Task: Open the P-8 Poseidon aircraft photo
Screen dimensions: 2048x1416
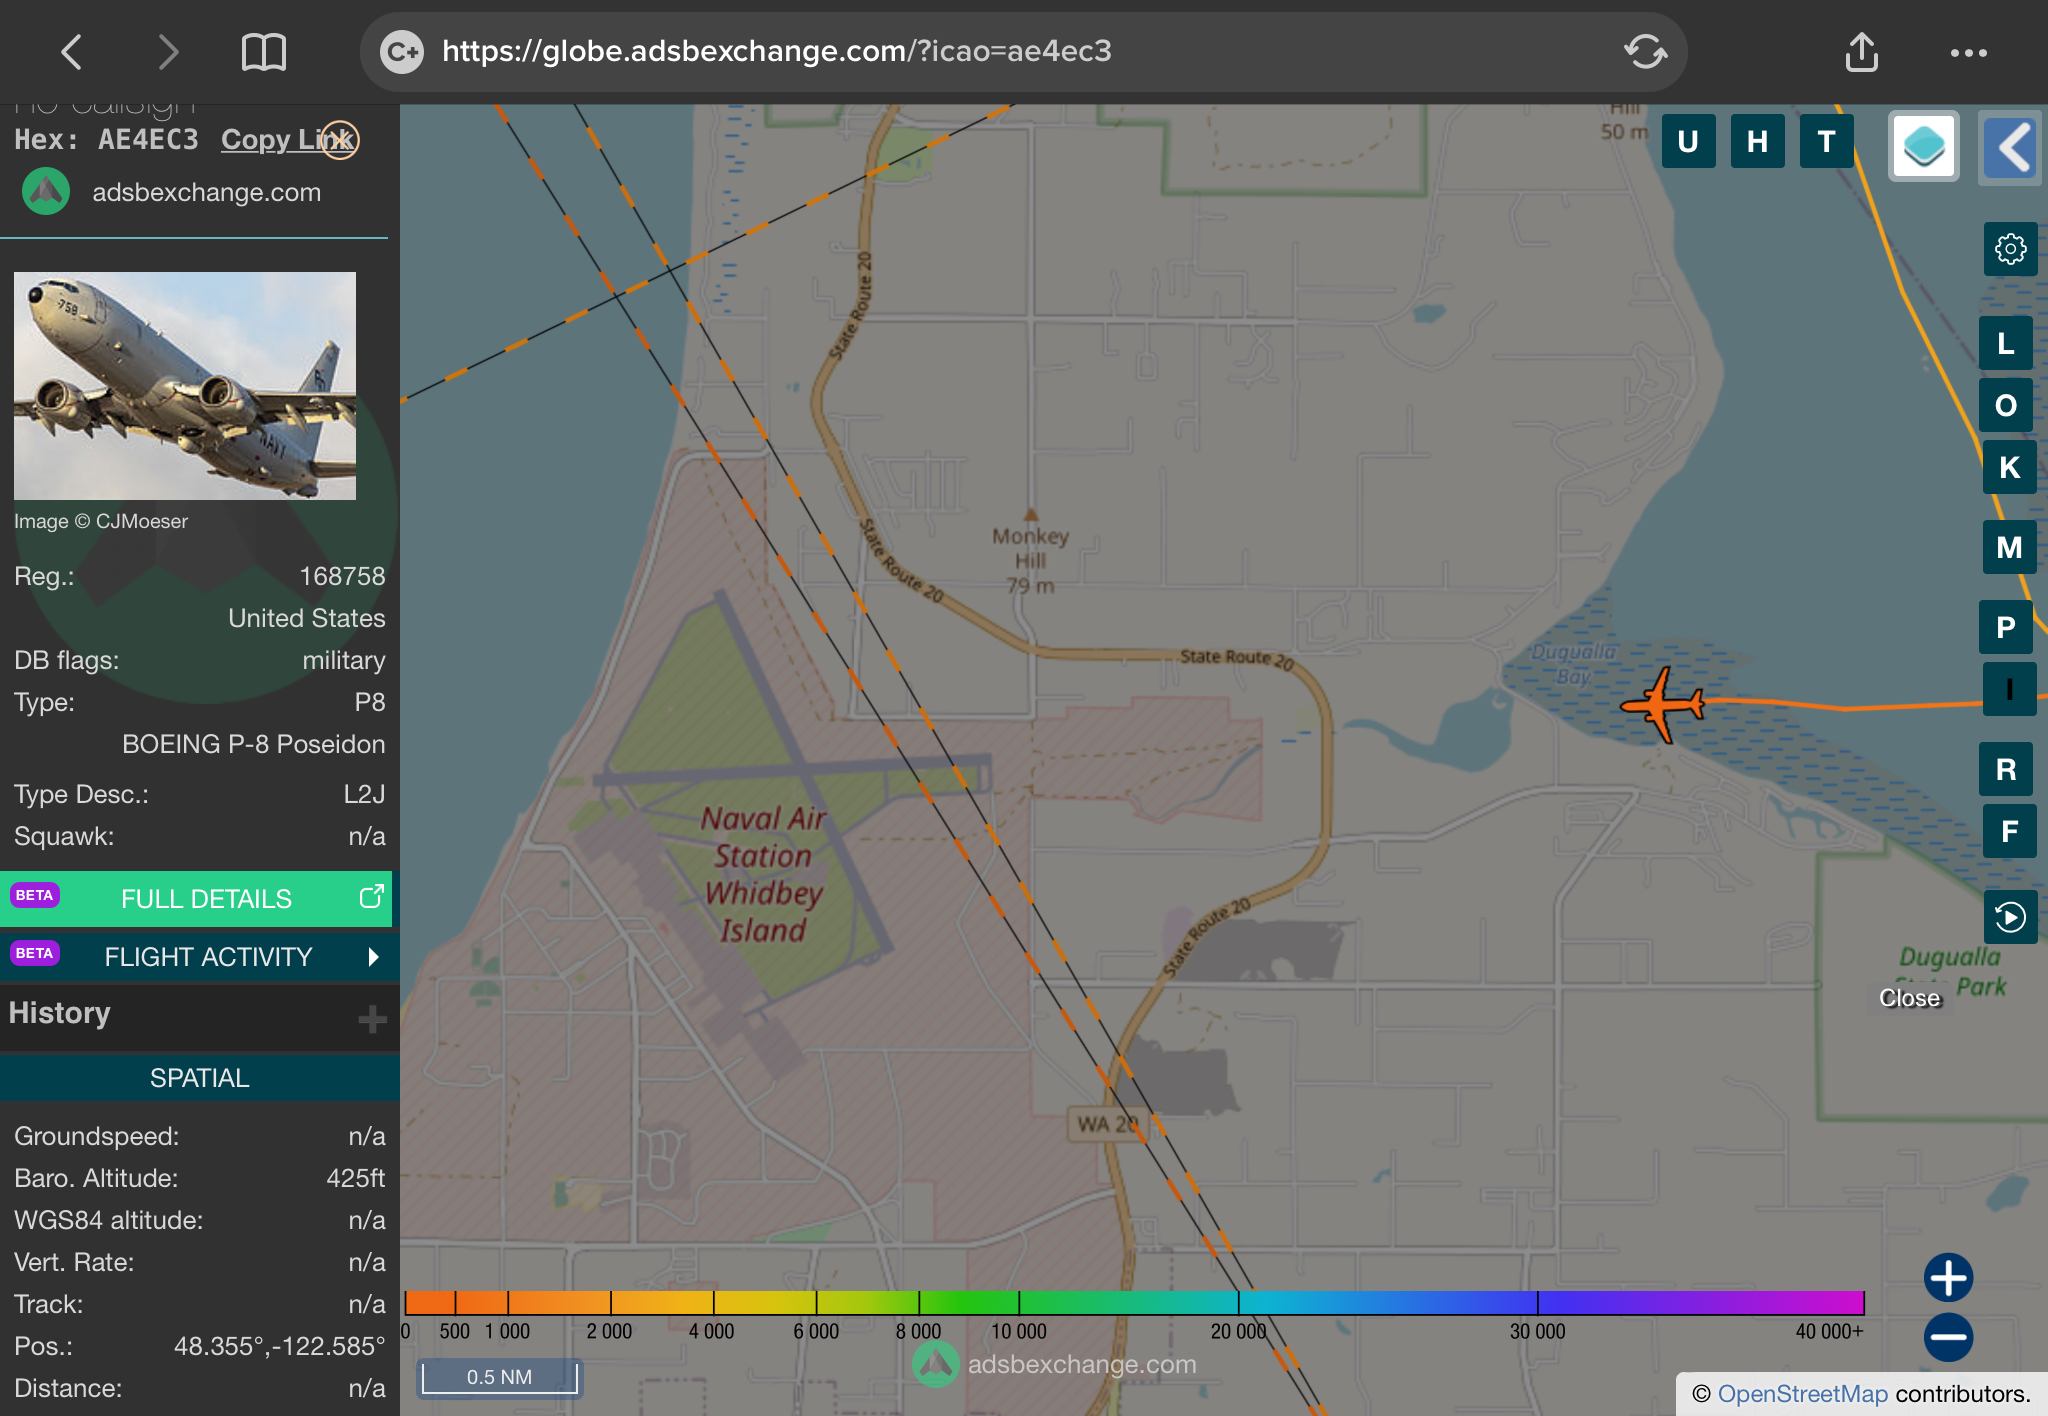Action: [x=185, y=386]
